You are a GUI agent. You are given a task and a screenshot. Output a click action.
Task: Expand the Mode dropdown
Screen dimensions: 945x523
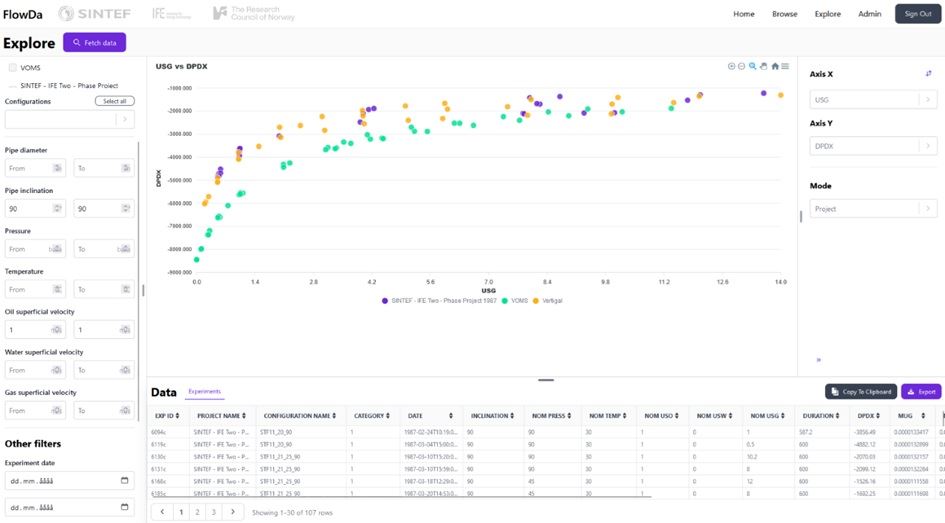(873, 209)
